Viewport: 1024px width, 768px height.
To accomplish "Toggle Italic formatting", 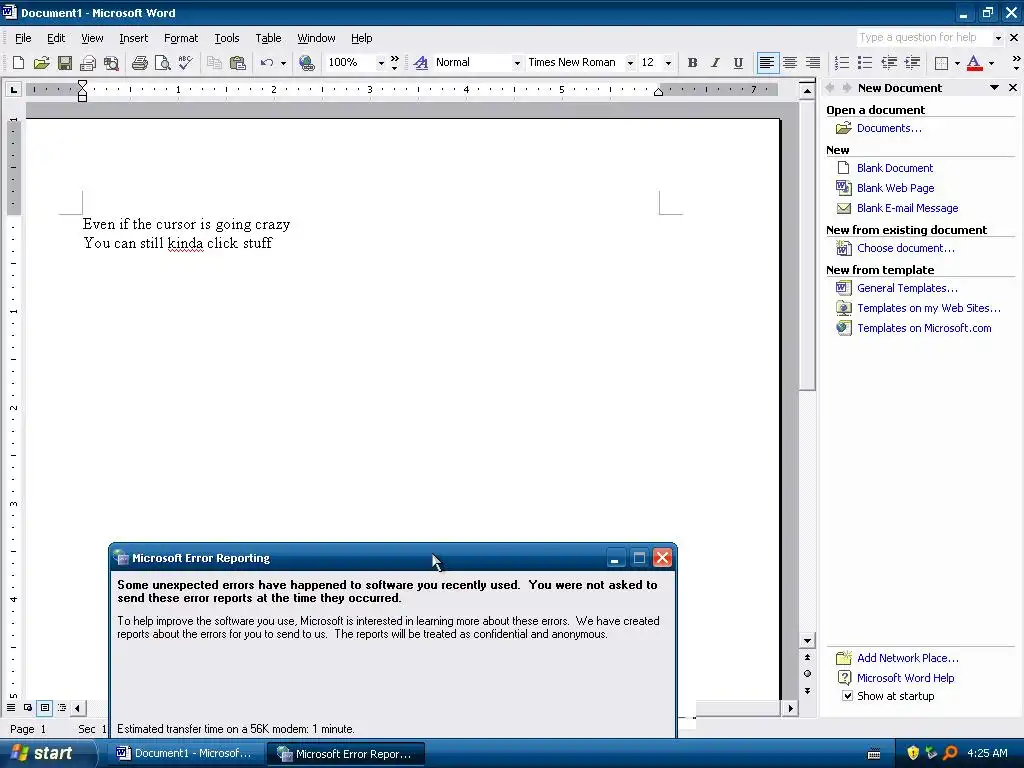I will click(715, 63).
